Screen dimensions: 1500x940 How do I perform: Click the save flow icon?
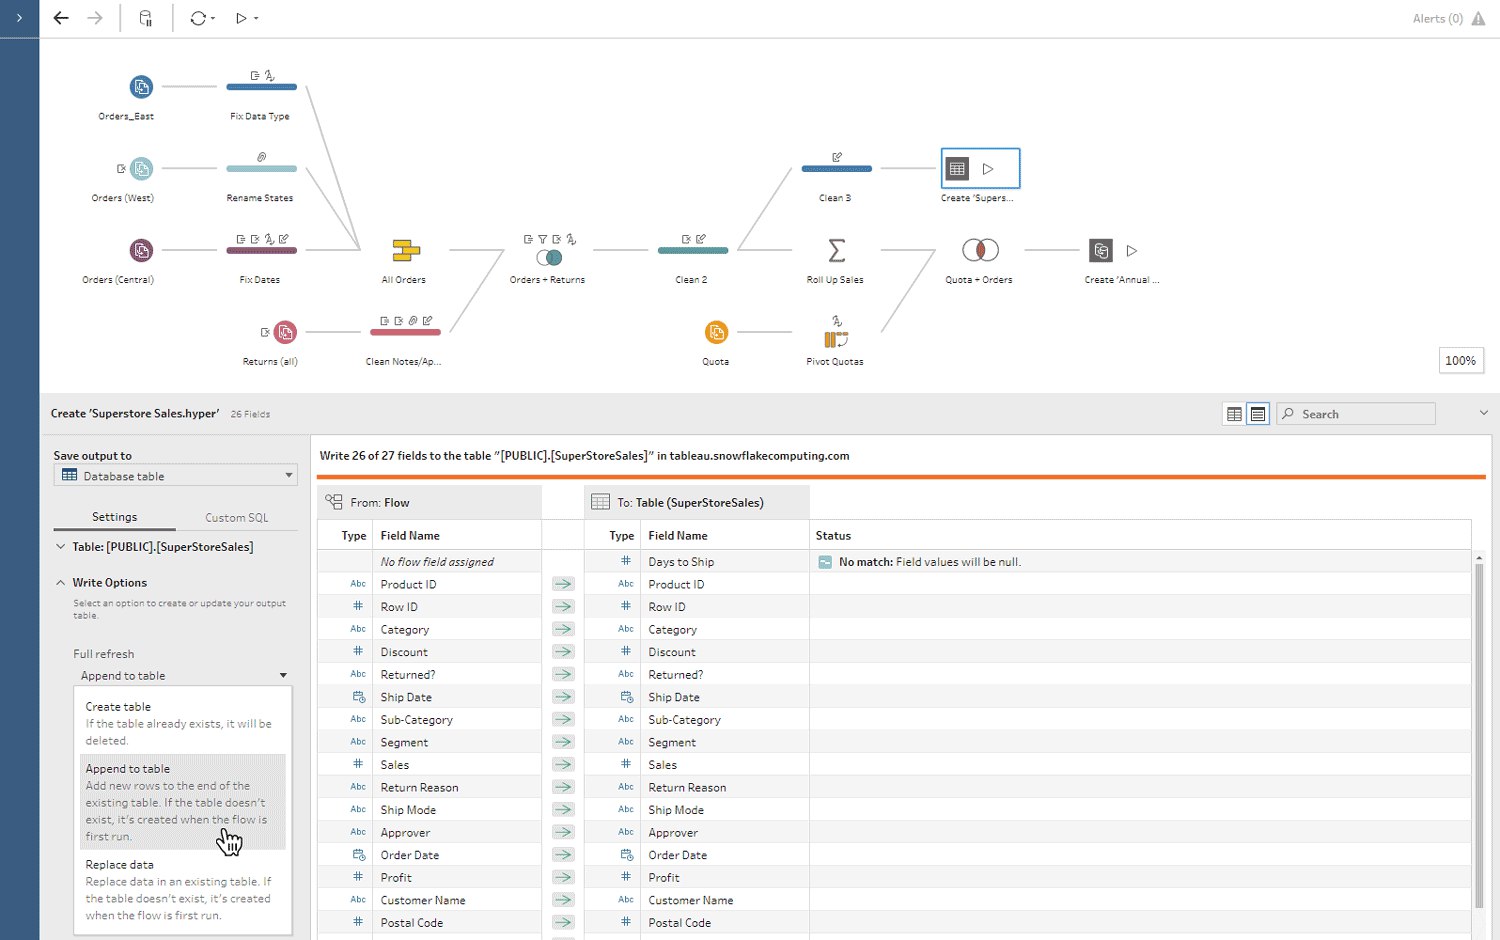146,18
